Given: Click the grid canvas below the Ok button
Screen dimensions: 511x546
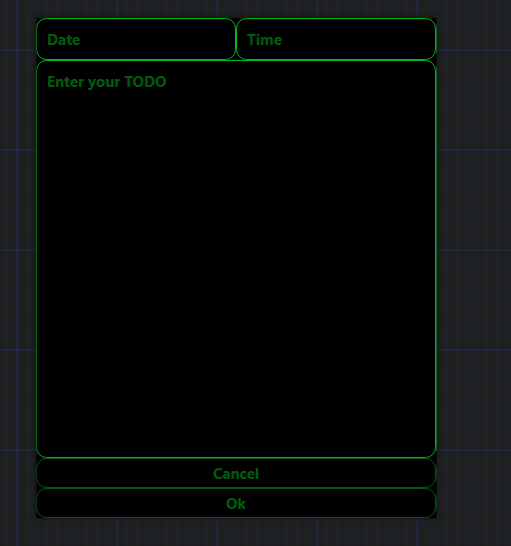Looking at the screenshot, I should (236, 532).
